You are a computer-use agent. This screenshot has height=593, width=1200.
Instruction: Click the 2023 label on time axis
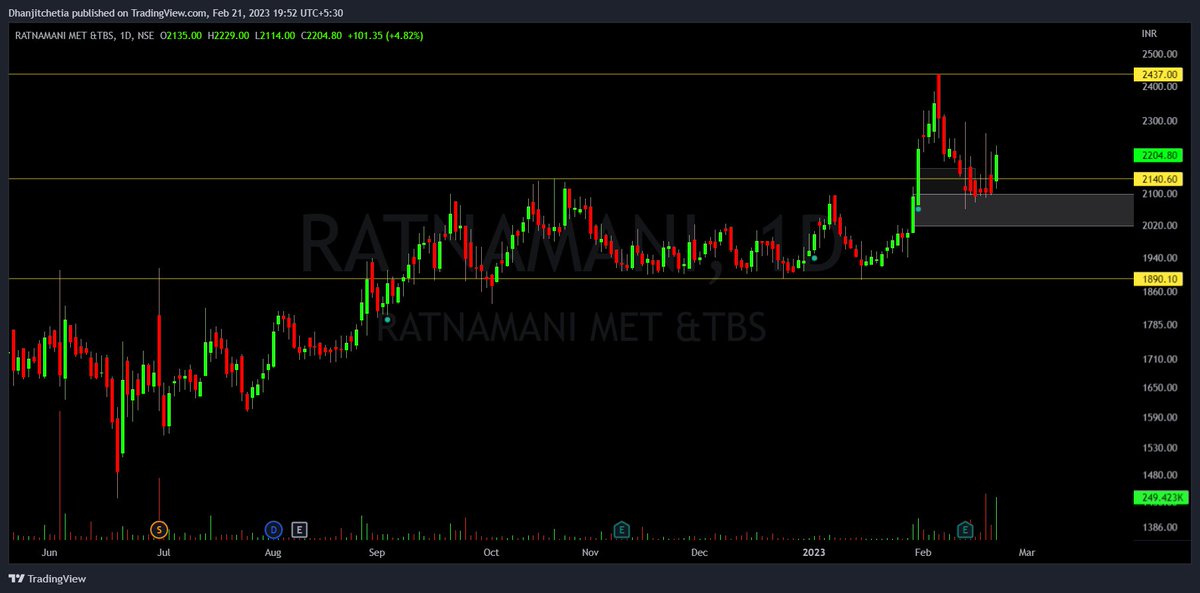pos(815,551)
